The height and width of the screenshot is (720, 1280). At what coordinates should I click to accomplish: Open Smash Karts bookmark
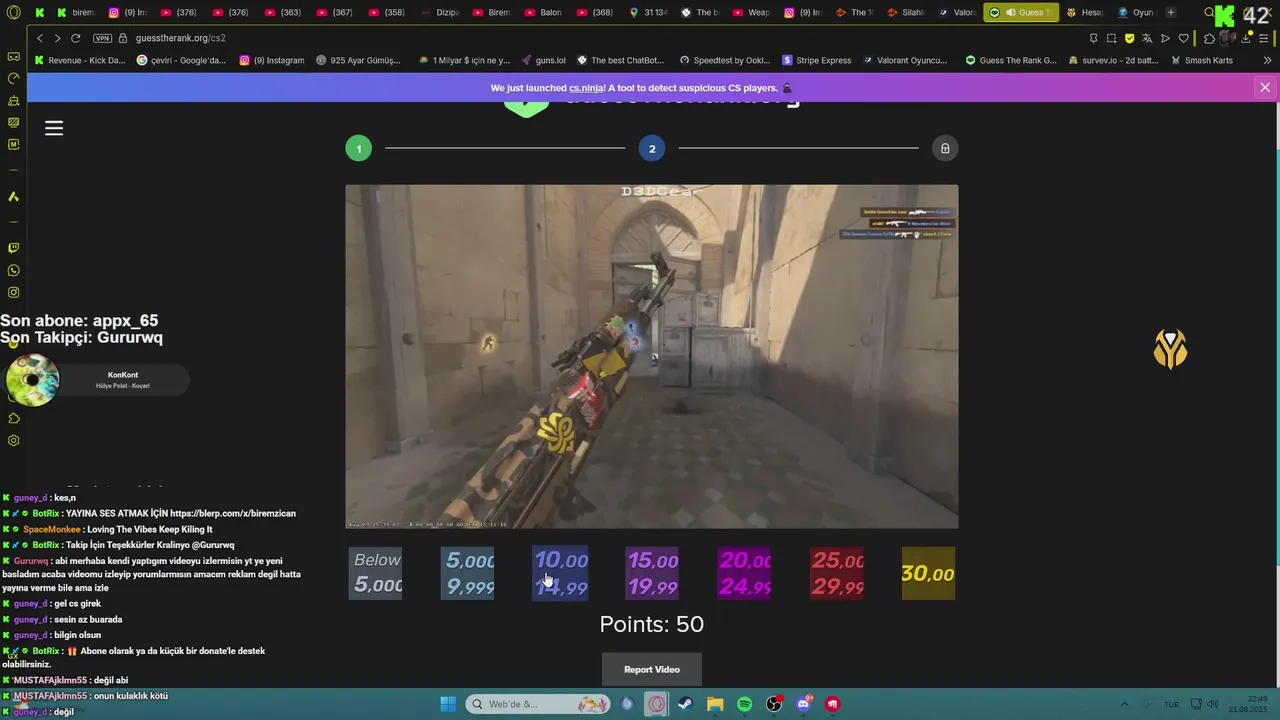click(1201, 60)
